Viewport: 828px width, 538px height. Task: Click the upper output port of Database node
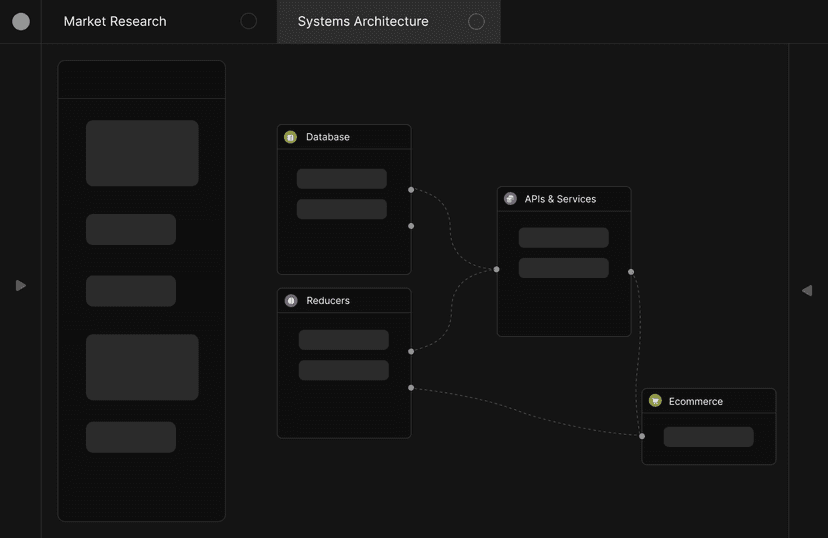[x=411, y=190]
